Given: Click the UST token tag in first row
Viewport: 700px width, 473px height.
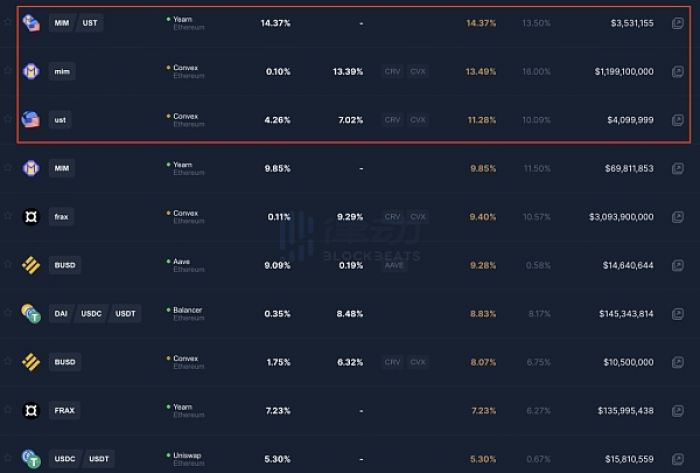Looking at the screenshot, I should point(90,23).
